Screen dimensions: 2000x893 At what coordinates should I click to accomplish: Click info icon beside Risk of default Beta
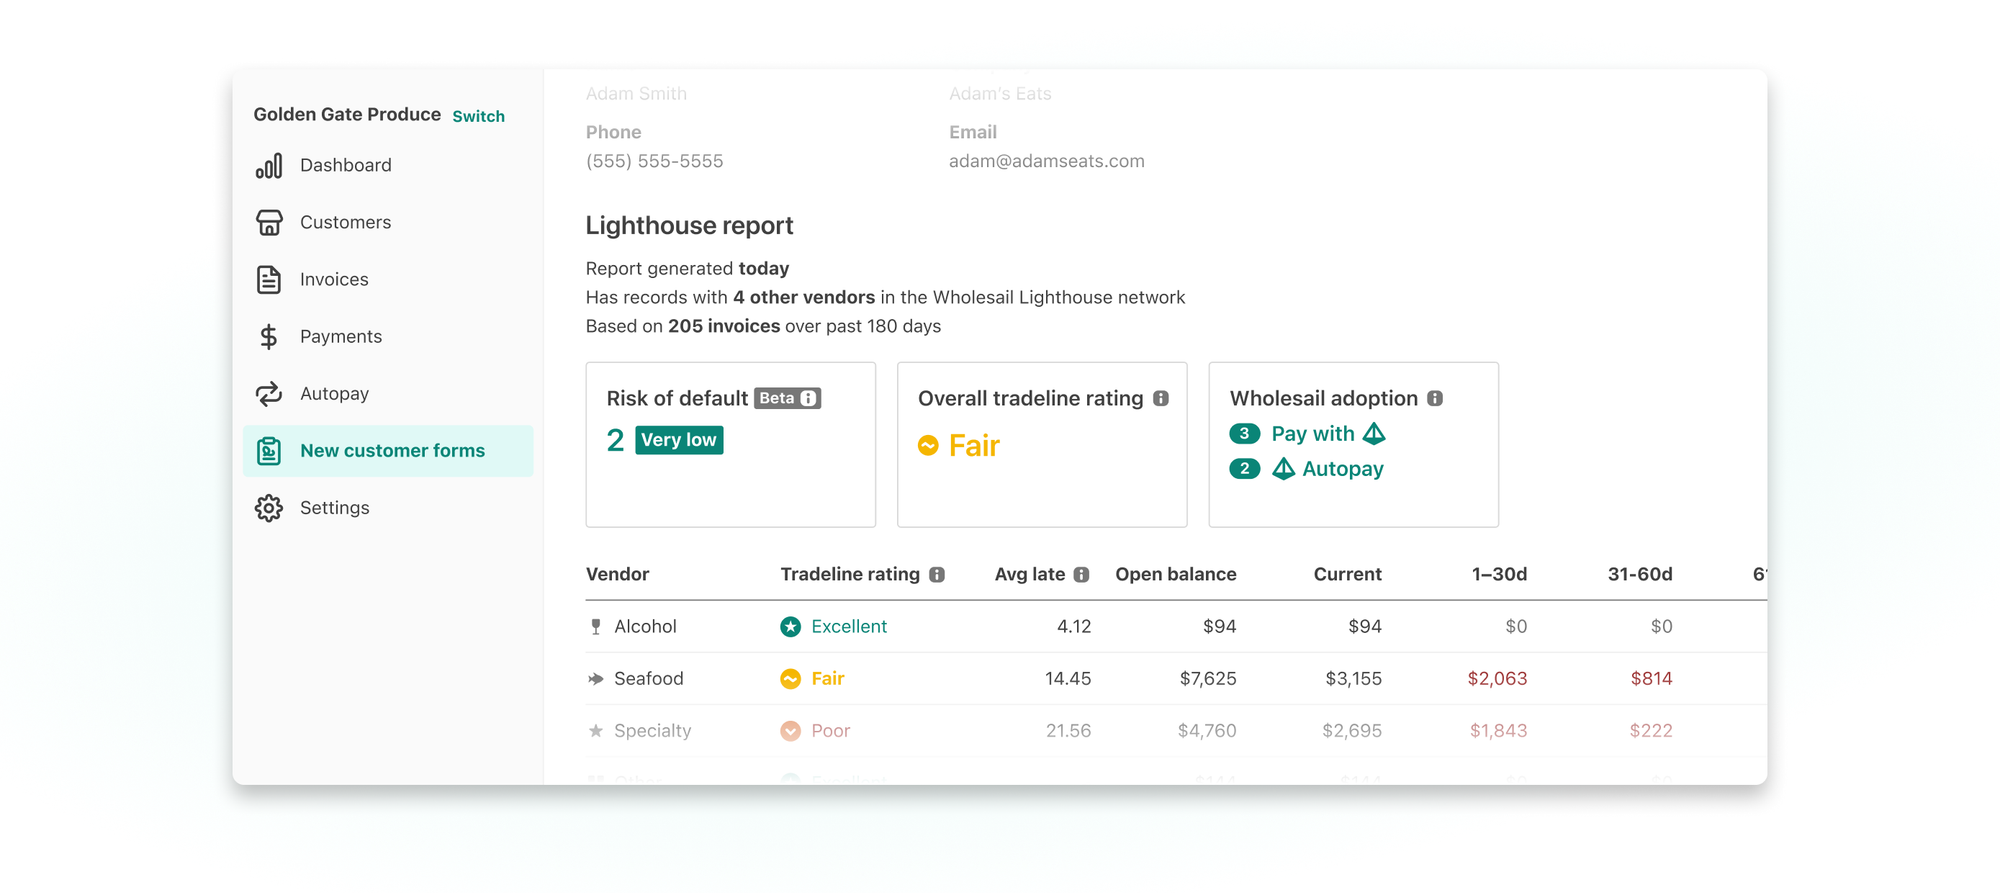pyautogui.click(x=808, y=398)
